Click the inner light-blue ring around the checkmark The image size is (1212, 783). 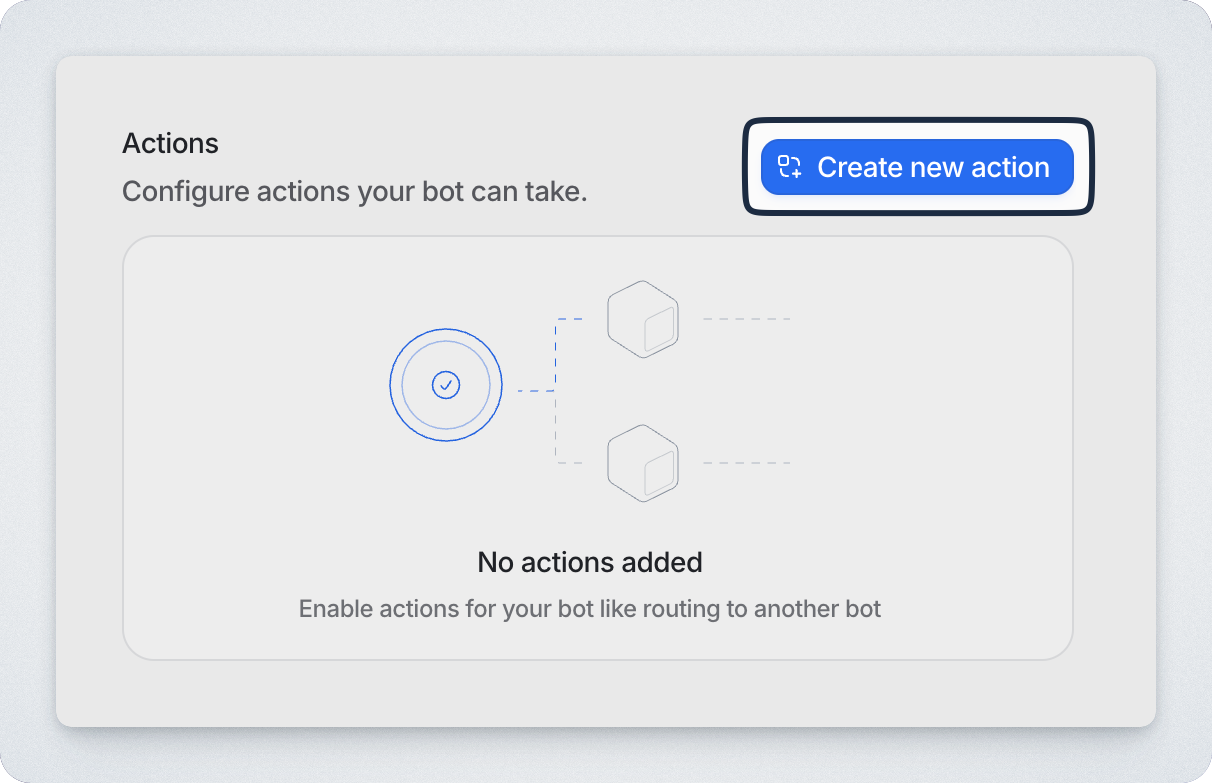pyautogui.click(x=446, y=345)
